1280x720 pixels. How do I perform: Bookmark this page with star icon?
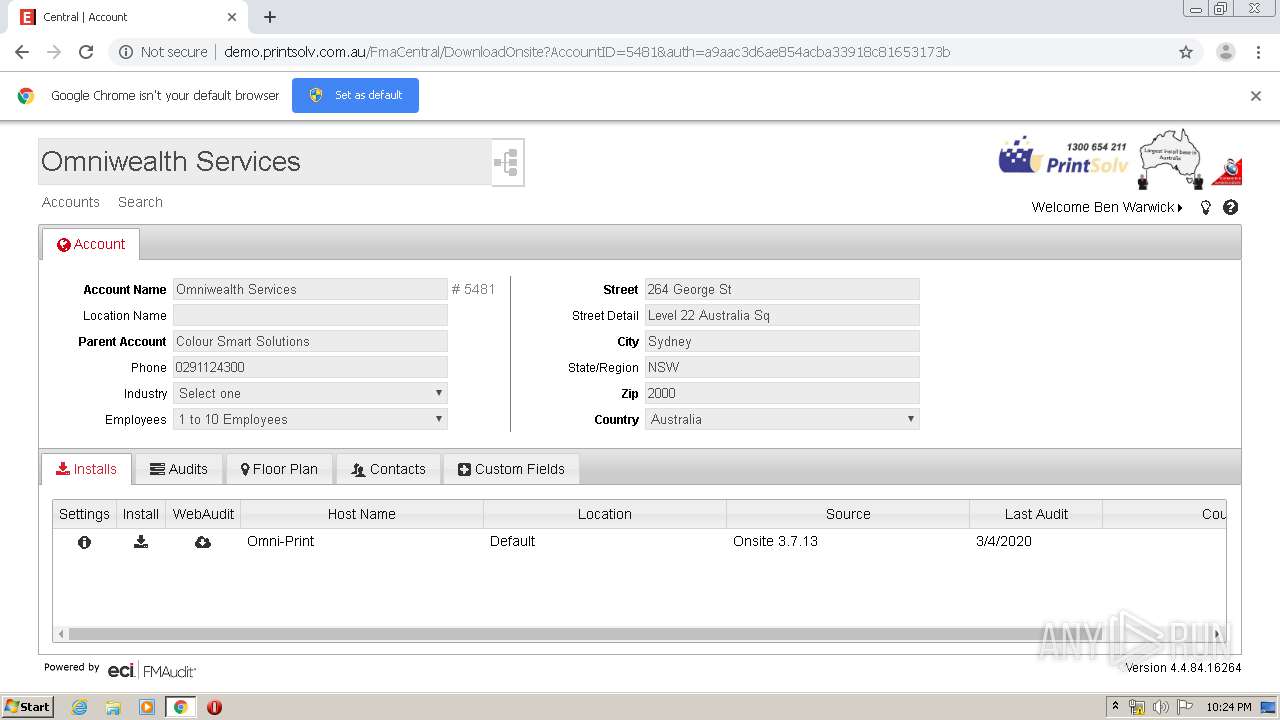(x=1186, y=52)
